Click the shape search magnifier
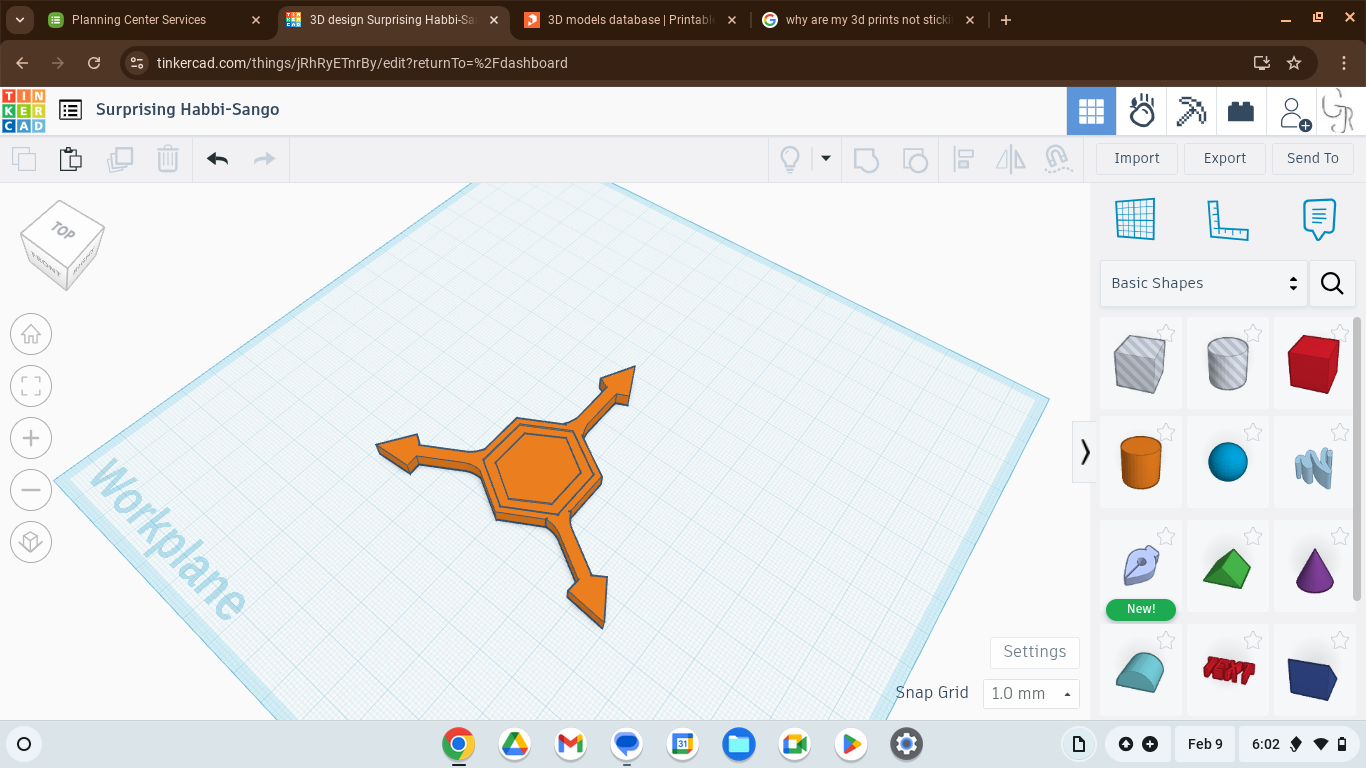Image resolution: width=1366 pixels, height=768 pixels. (x=1332, y=283)
